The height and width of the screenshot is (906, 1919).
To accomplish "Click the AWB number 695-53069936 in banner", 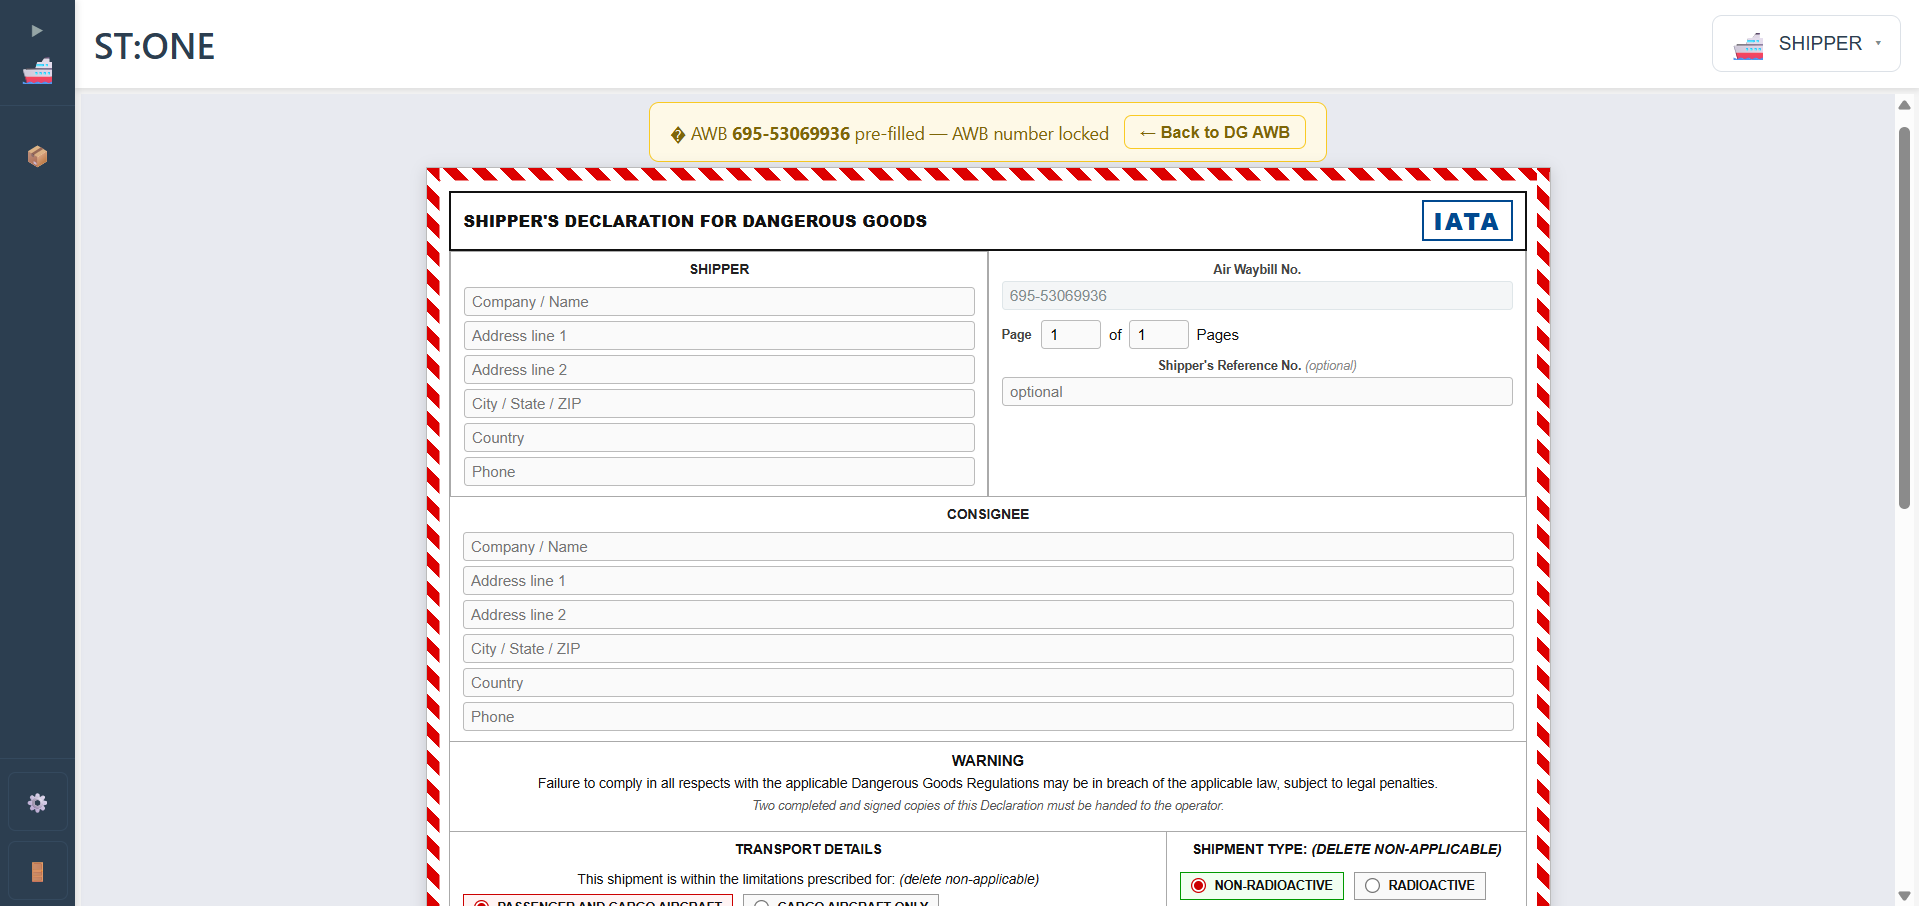I will coord(791,134).
